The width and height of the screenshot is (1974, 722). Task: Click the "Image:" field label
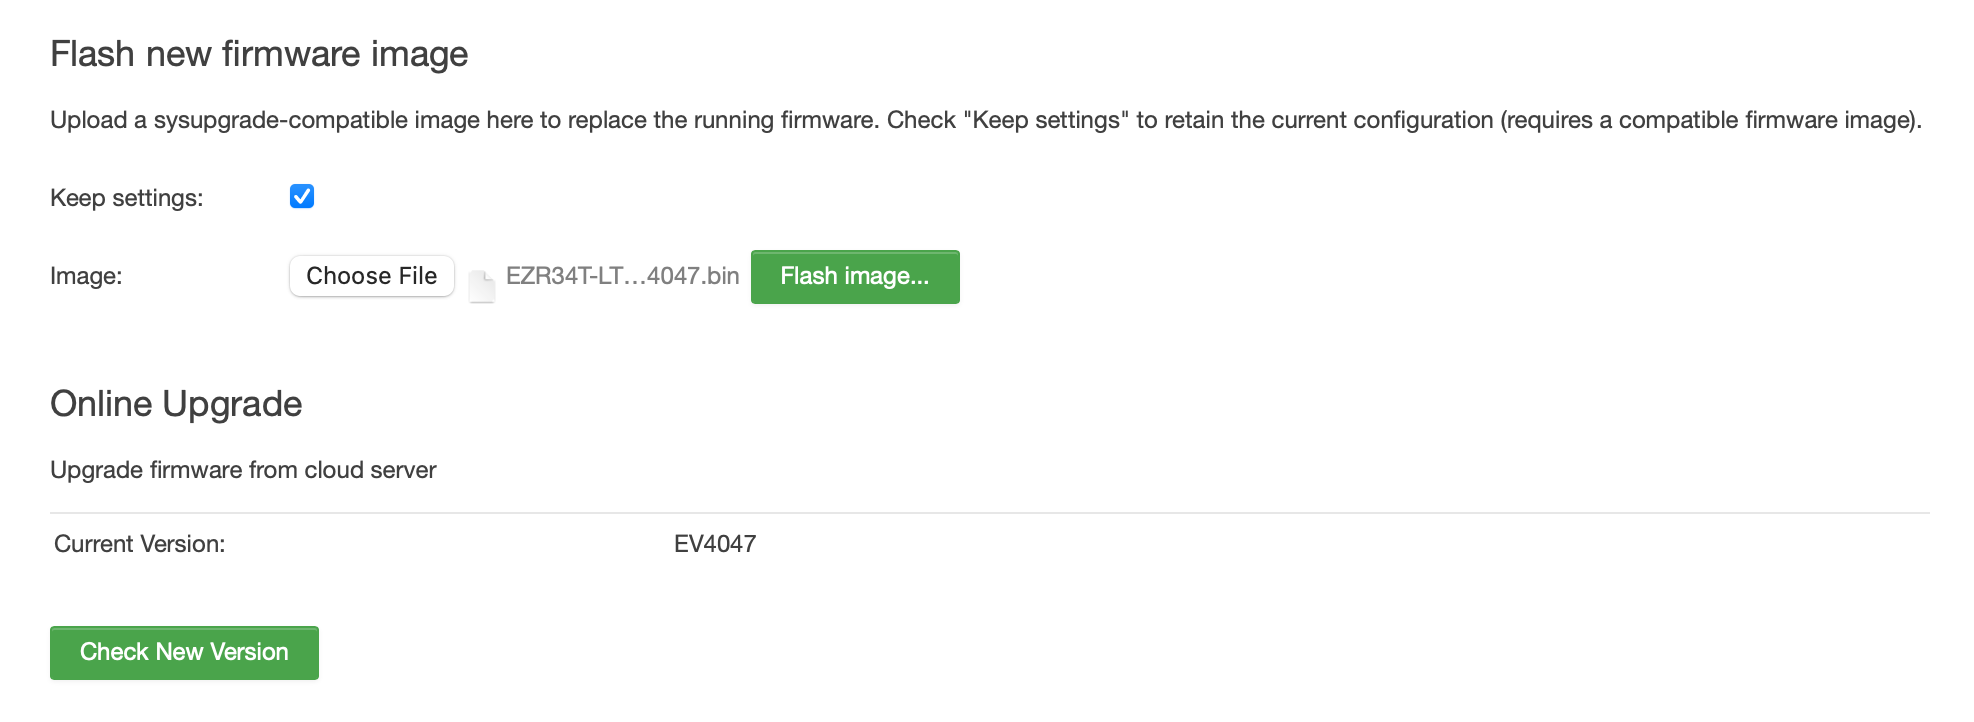click(86, 276)
